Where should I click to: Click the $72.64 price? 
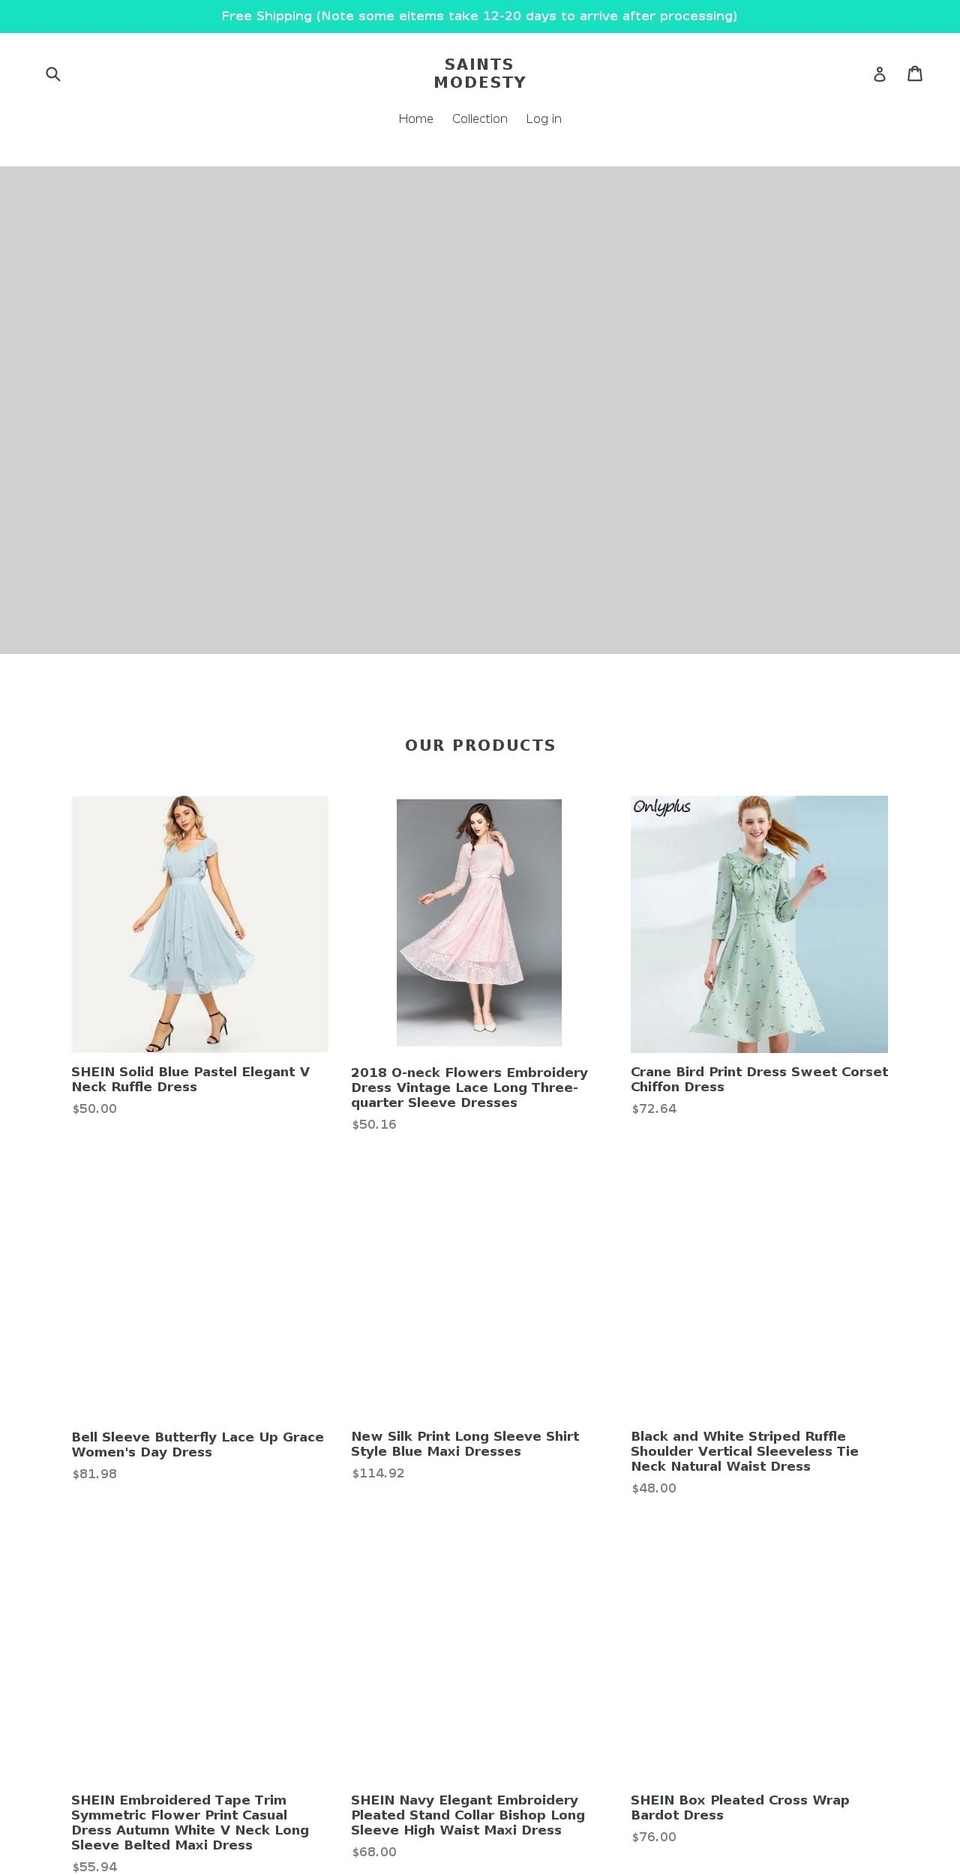point(654,1109)
